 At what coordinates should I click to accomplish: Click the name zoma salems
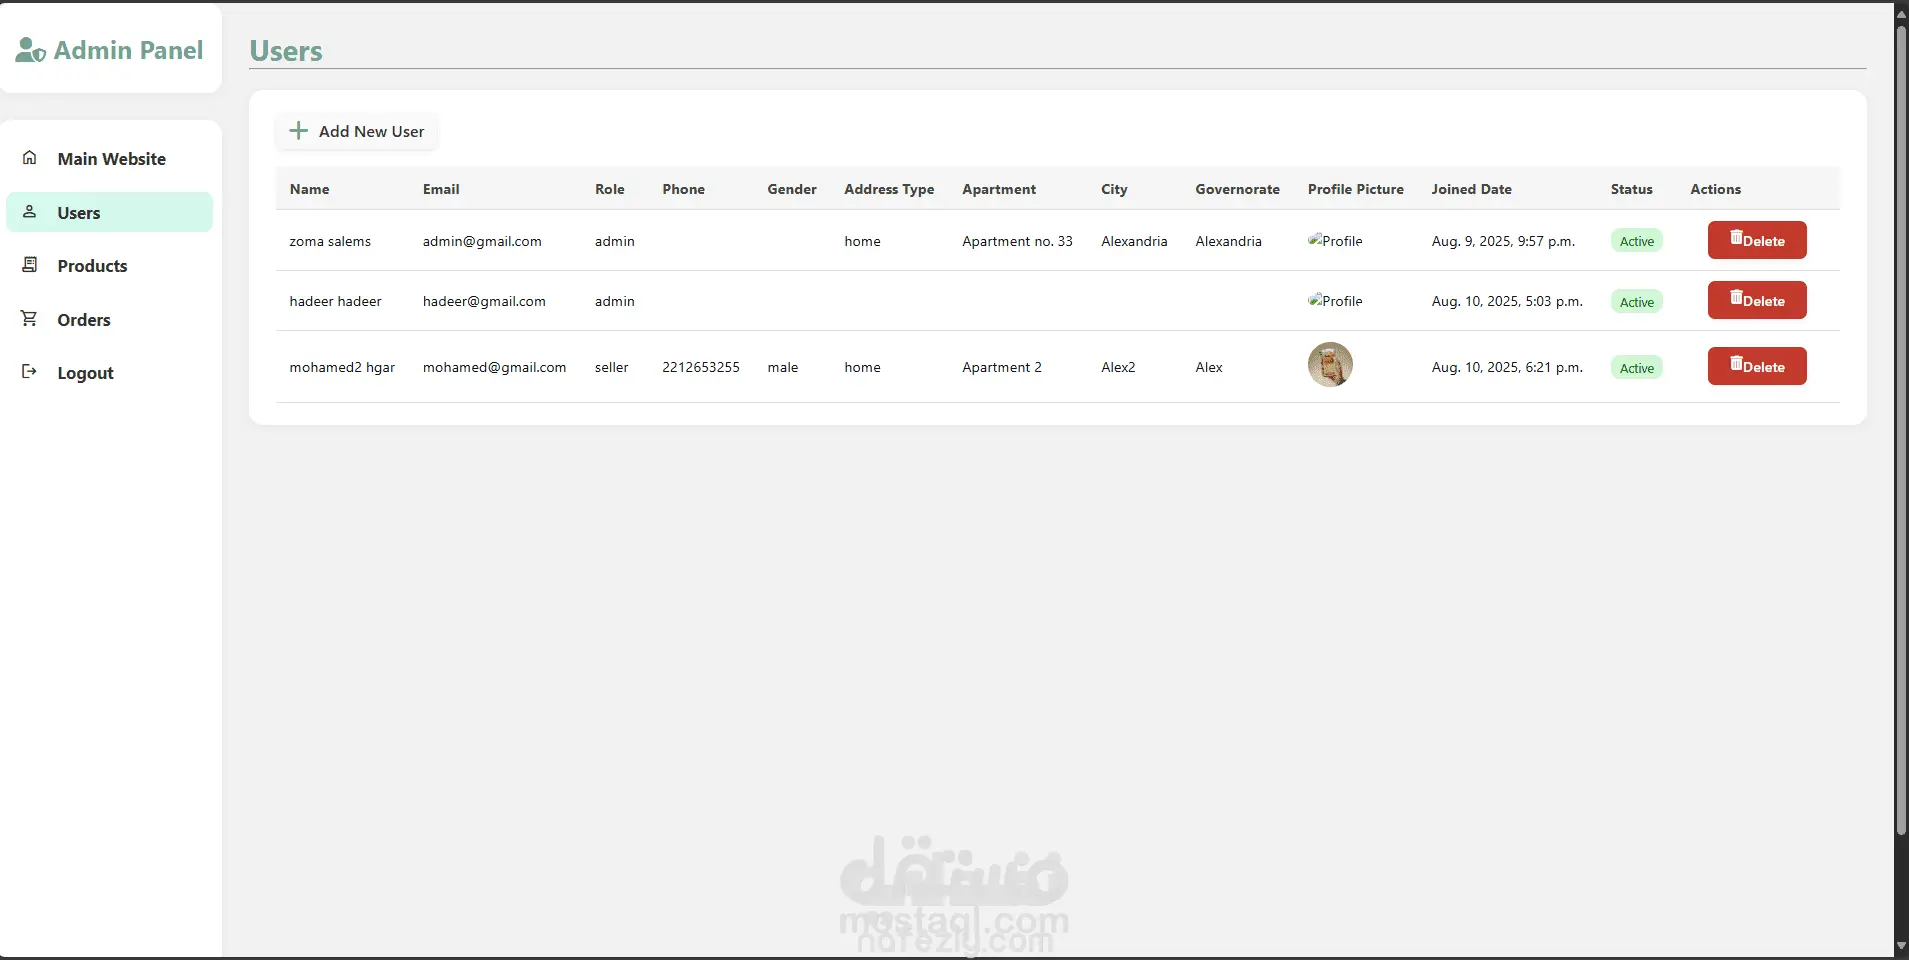coord(330,241)
